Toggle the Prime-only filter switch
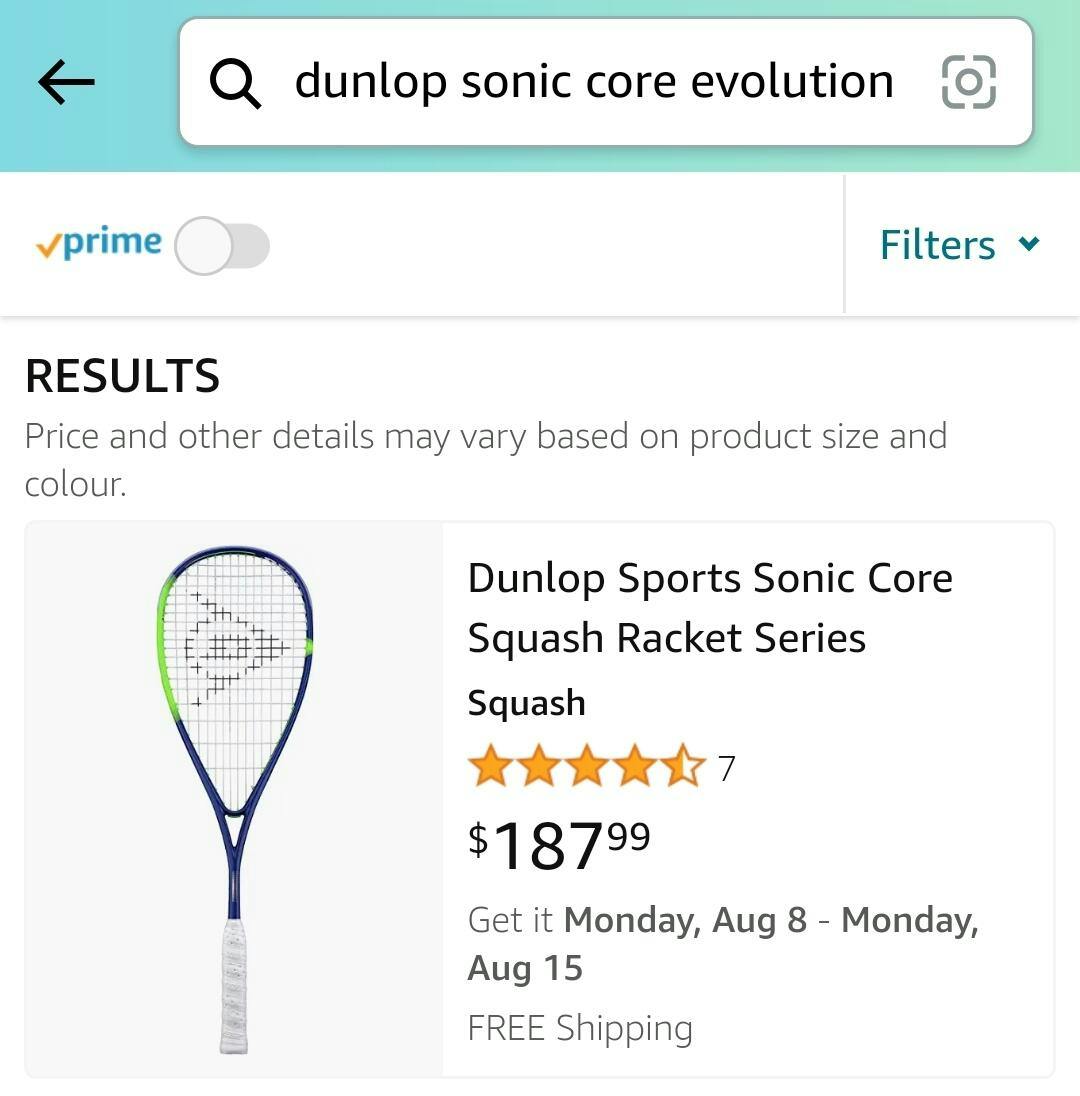The width and height of the screenshot is (1080, 1096). [222, 246]
